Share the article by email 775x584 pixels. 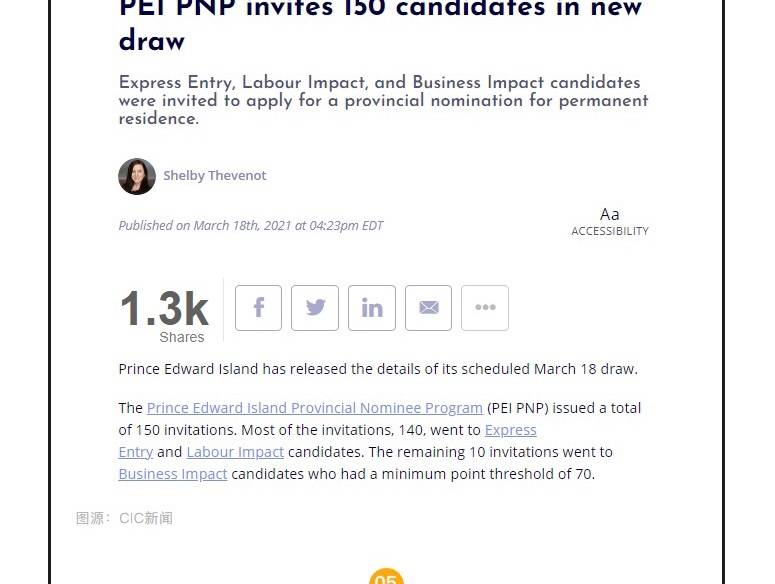pyautogui.click(x=428, y=308)
